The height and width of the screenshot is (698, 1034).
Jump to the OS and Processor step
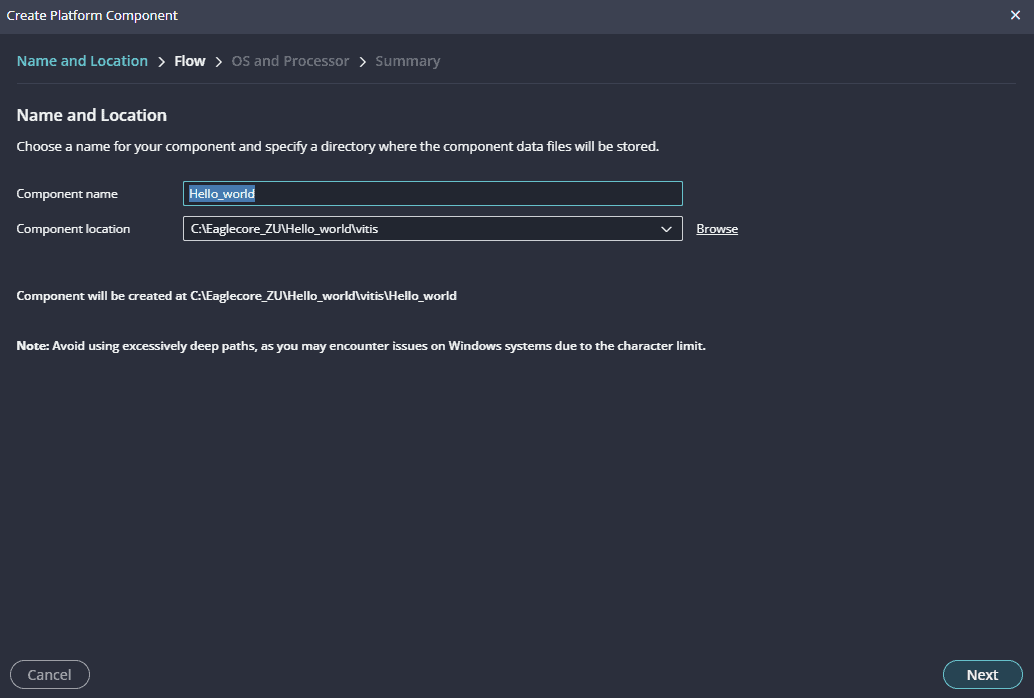coord(290,61)
